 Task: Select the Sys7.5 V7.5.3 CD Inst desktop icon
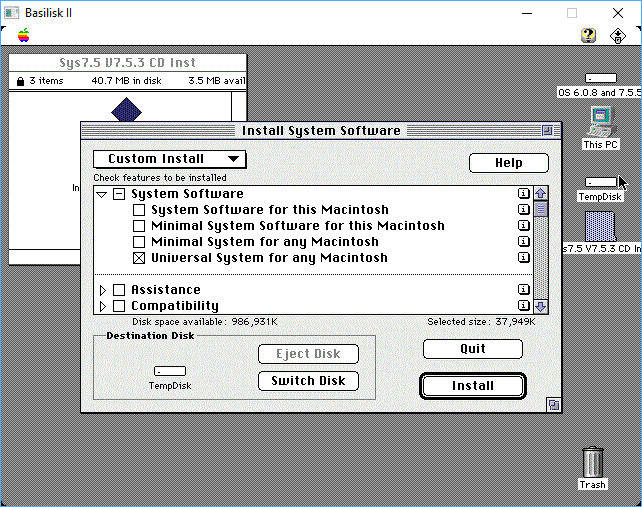[600, 226]
